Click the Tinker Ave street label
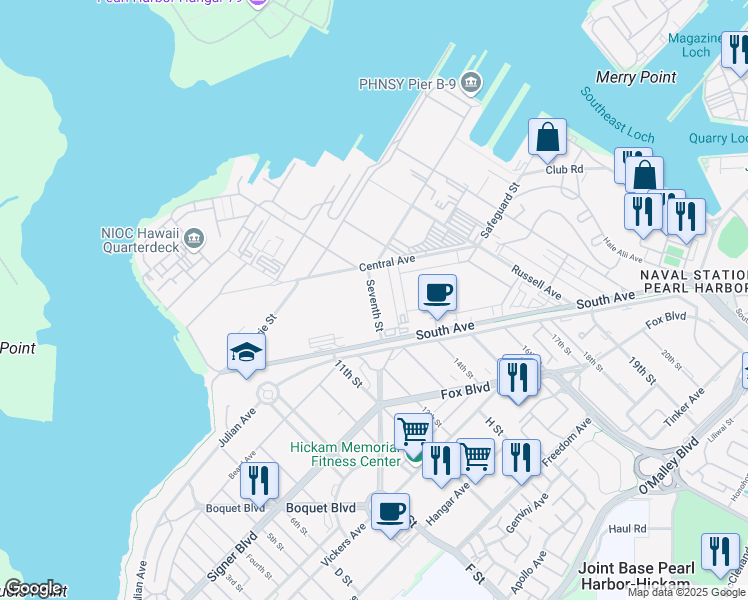The height and width of the screenshot is (600, 748). coord(684,407)
